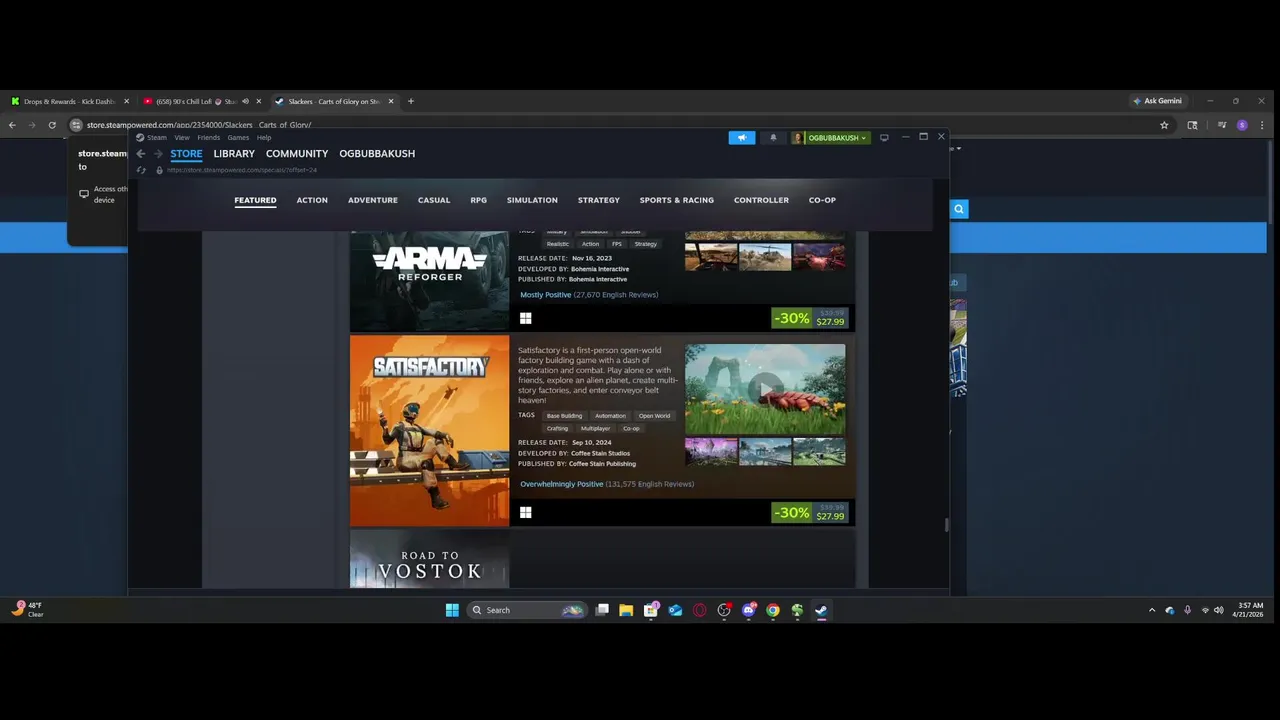This screenshot has height=720, width=1280.
Task: Go to the COMMUNITY section
Action: 297,154
